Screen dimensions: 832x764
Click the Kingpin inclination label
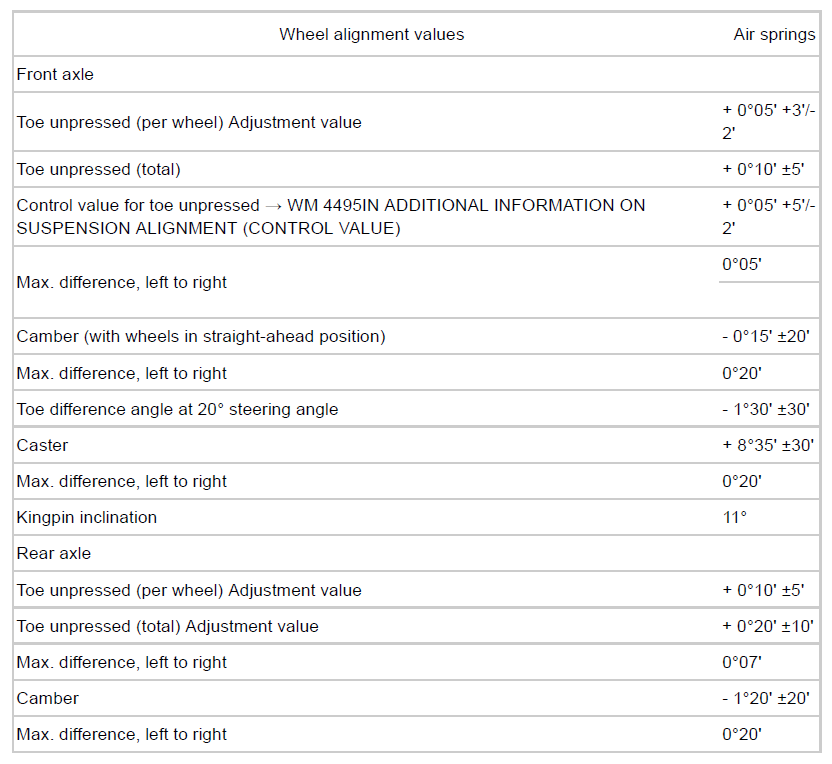[87, 517]
